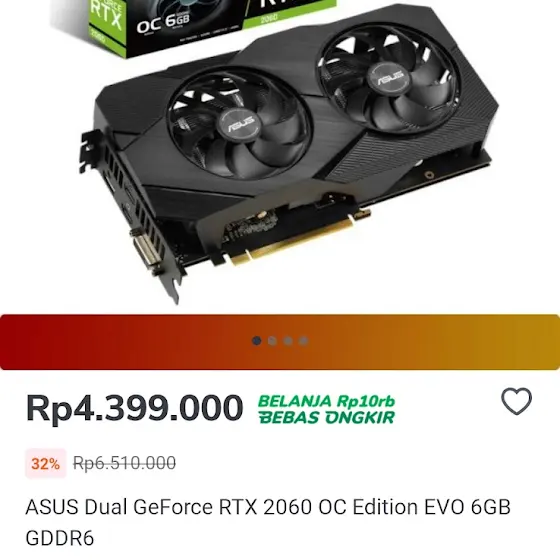Tap the red-to-gold gradient banner
This screenshot has width=560, height=560.
point(280,342)
